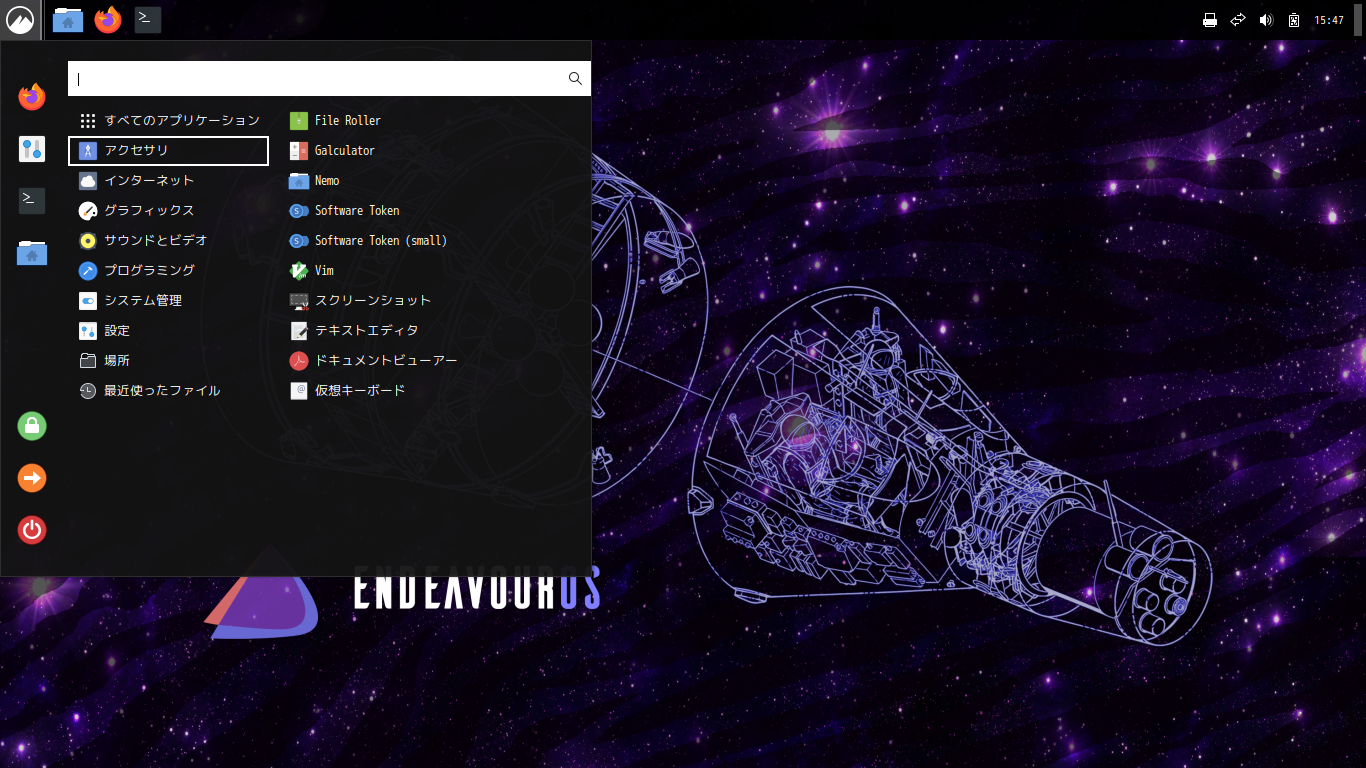Click the magnifier icon in search box
Viewport: 1366px width, 768px height.
click(575, 79)
